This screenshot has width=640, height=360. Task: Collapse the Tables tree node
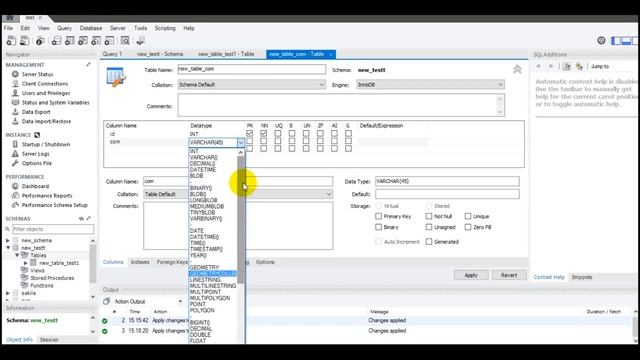(17, 255)
